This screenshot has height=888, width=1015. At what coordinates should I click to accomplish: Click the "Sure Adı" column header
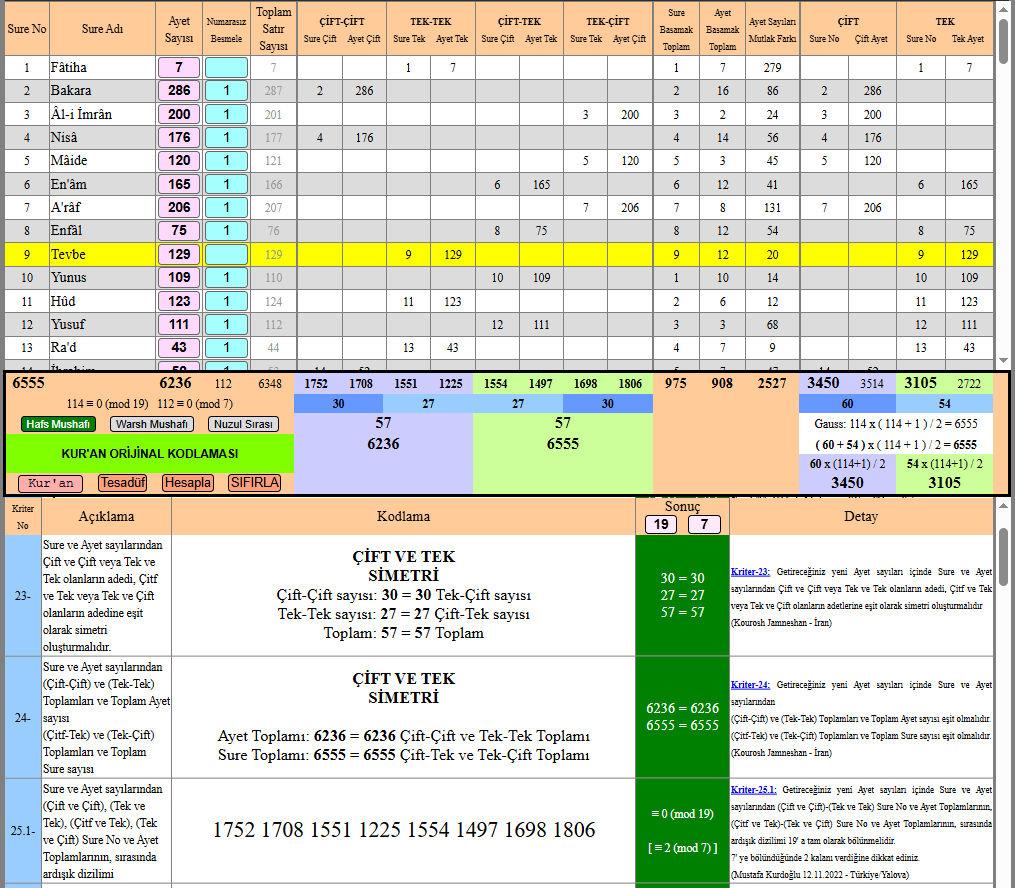tap(102, 28)
